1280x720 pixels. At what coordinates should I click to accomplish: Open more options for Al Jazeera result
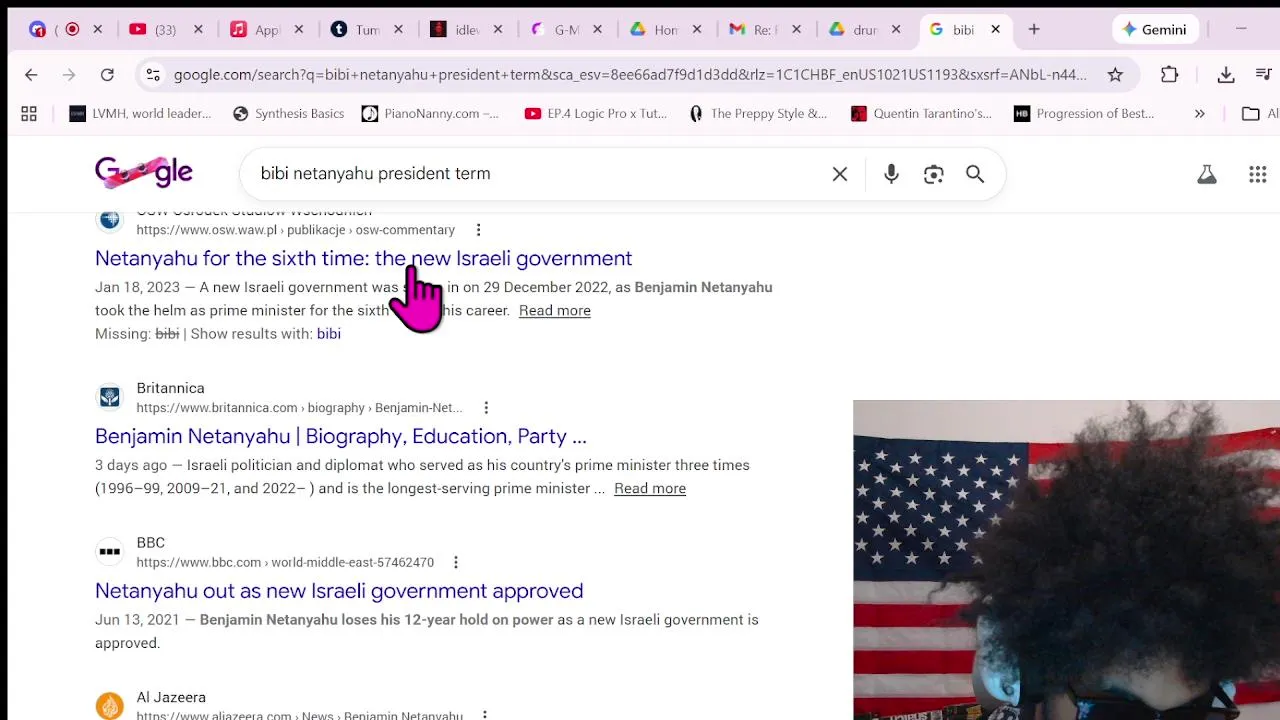click(484, 716)
